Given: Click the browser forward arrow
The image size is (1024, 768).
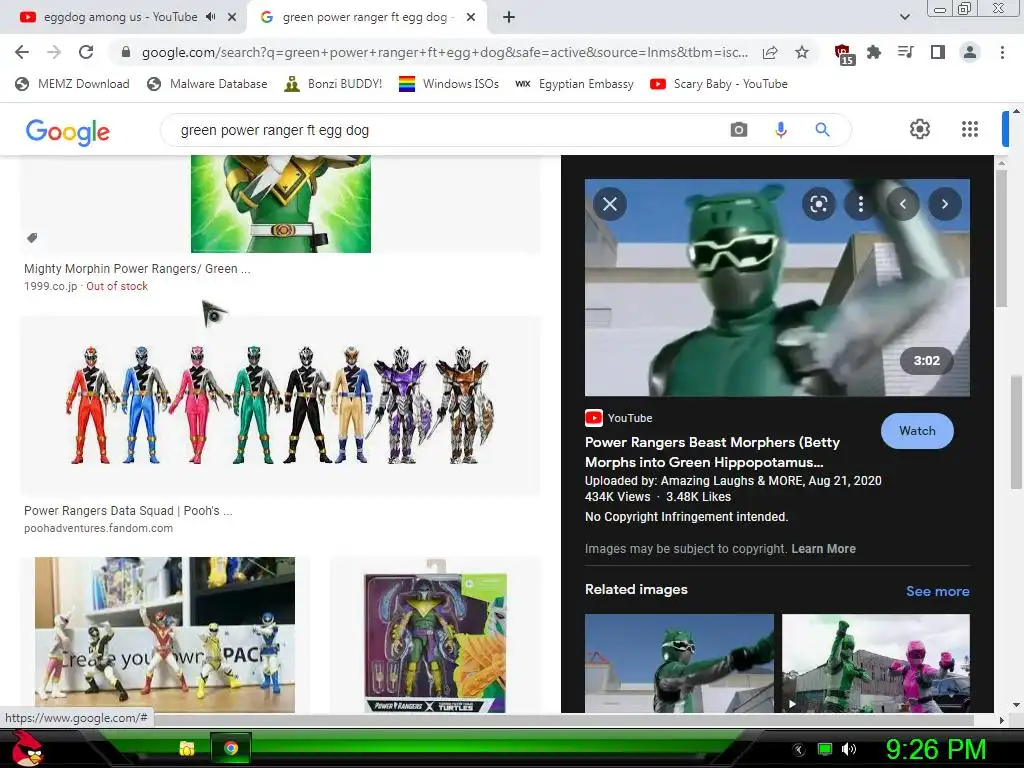Looking at the screenshot, I should coord(54,52).
